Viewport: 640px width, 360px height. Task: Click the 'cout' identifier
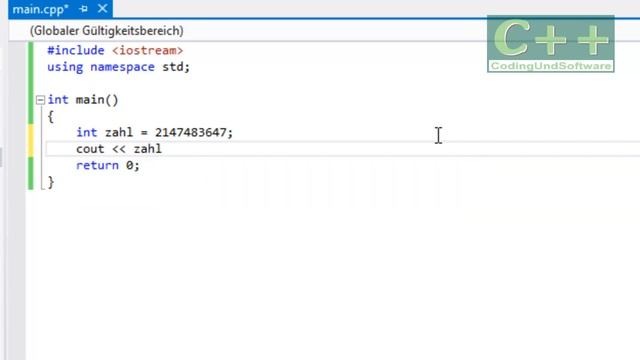pos(90,149)
